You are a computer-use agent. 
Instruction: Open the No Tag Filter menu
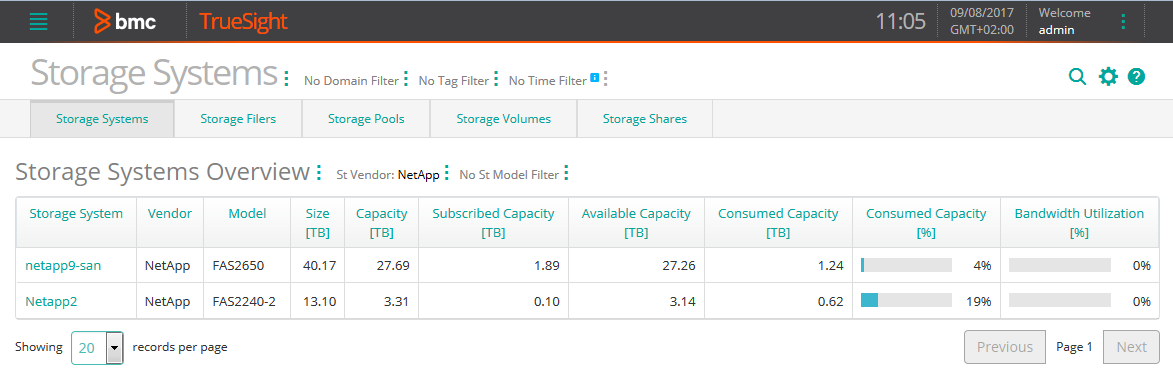pyautogui.click(x=495, y=78)
